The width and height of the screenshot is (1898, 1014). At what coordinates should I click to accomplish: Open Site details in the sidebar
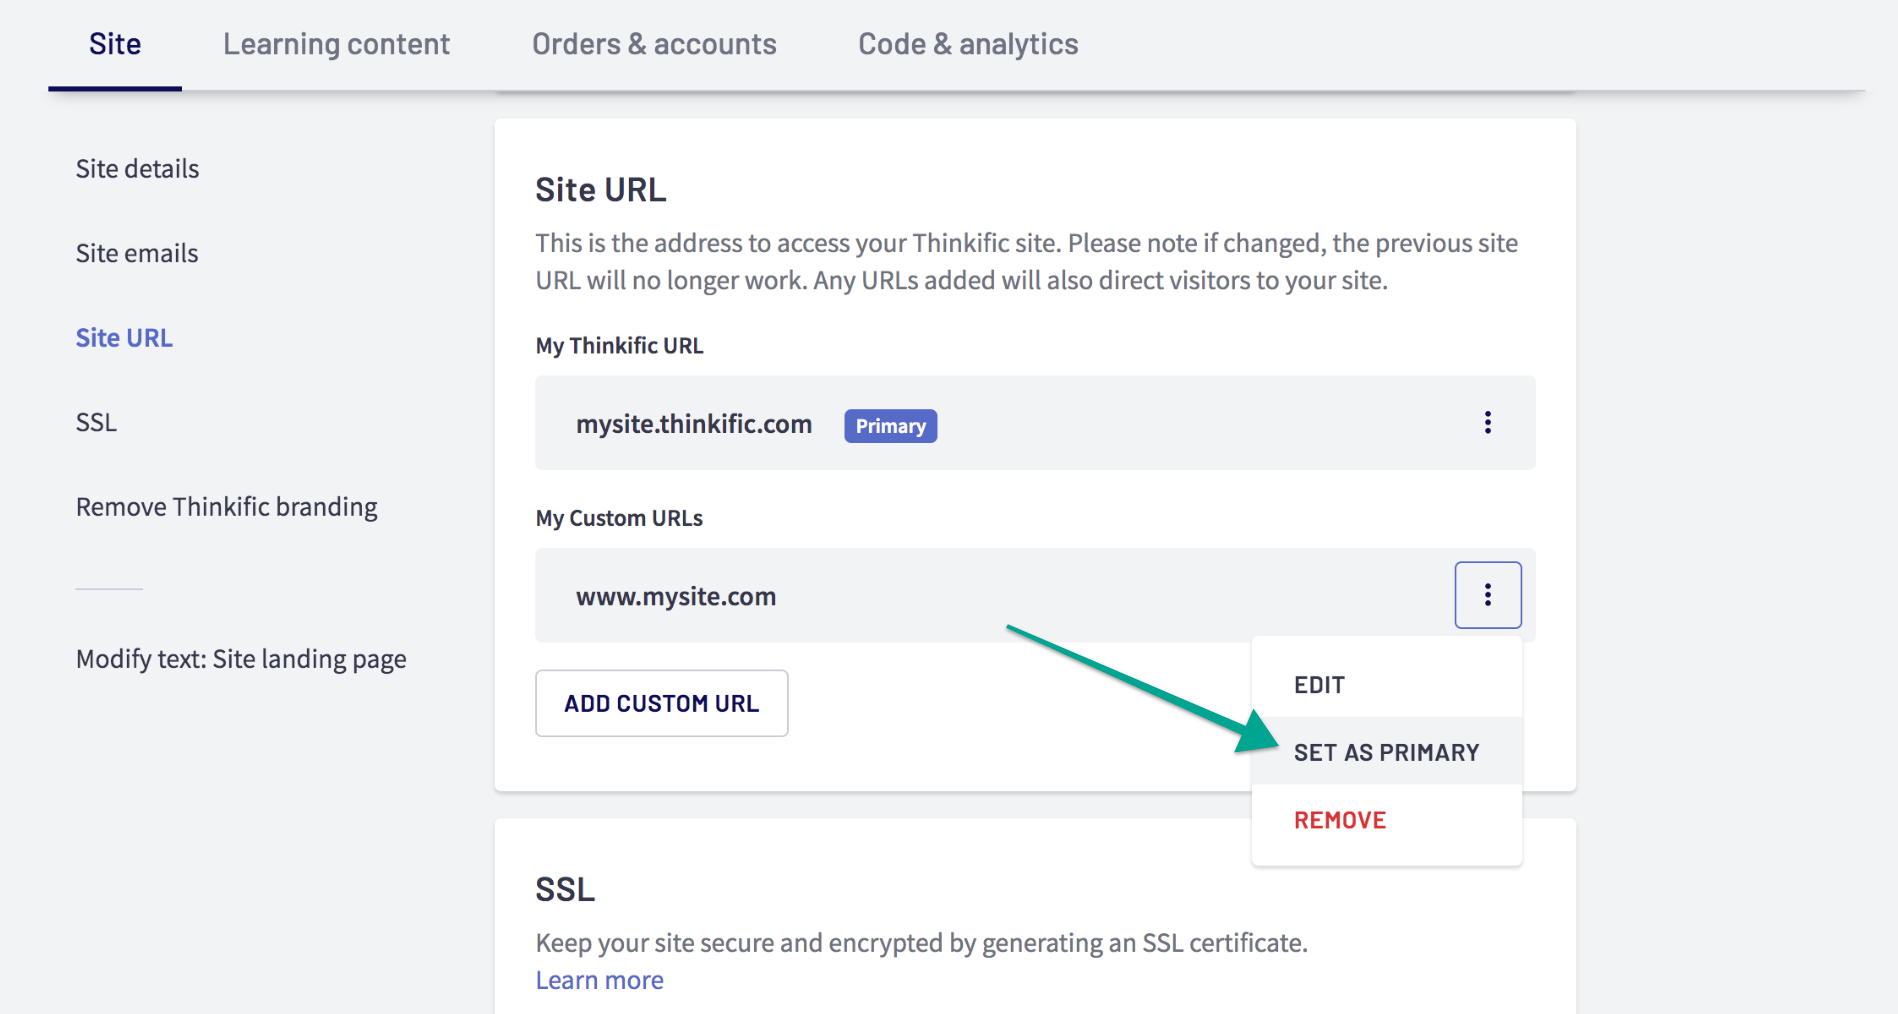coord(137,169)
